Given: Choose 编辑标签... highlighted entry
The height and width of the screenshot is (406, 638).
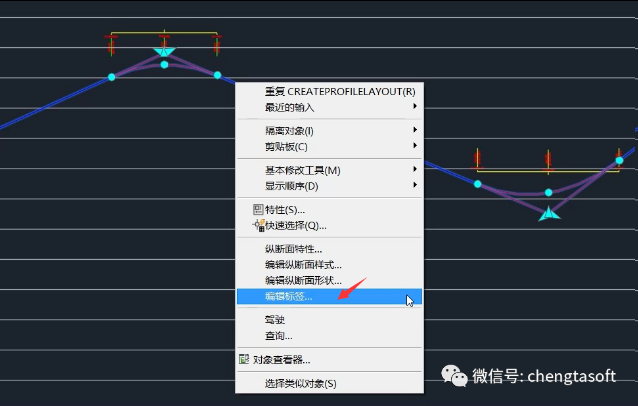Looking at the screenshot, I should (x=329, y=297).
